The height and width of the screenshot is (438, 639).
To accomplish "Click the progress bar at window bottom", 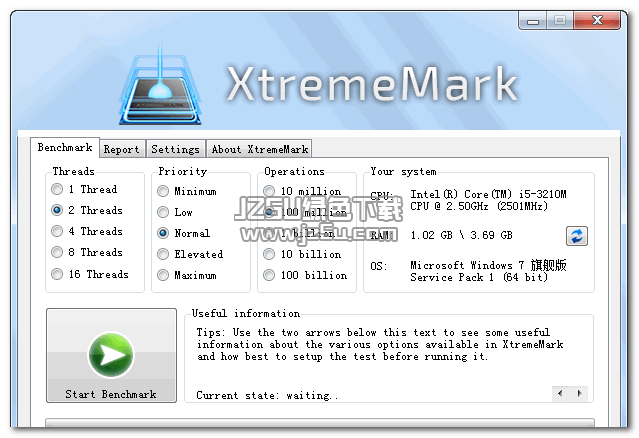I will pos(320,423).
